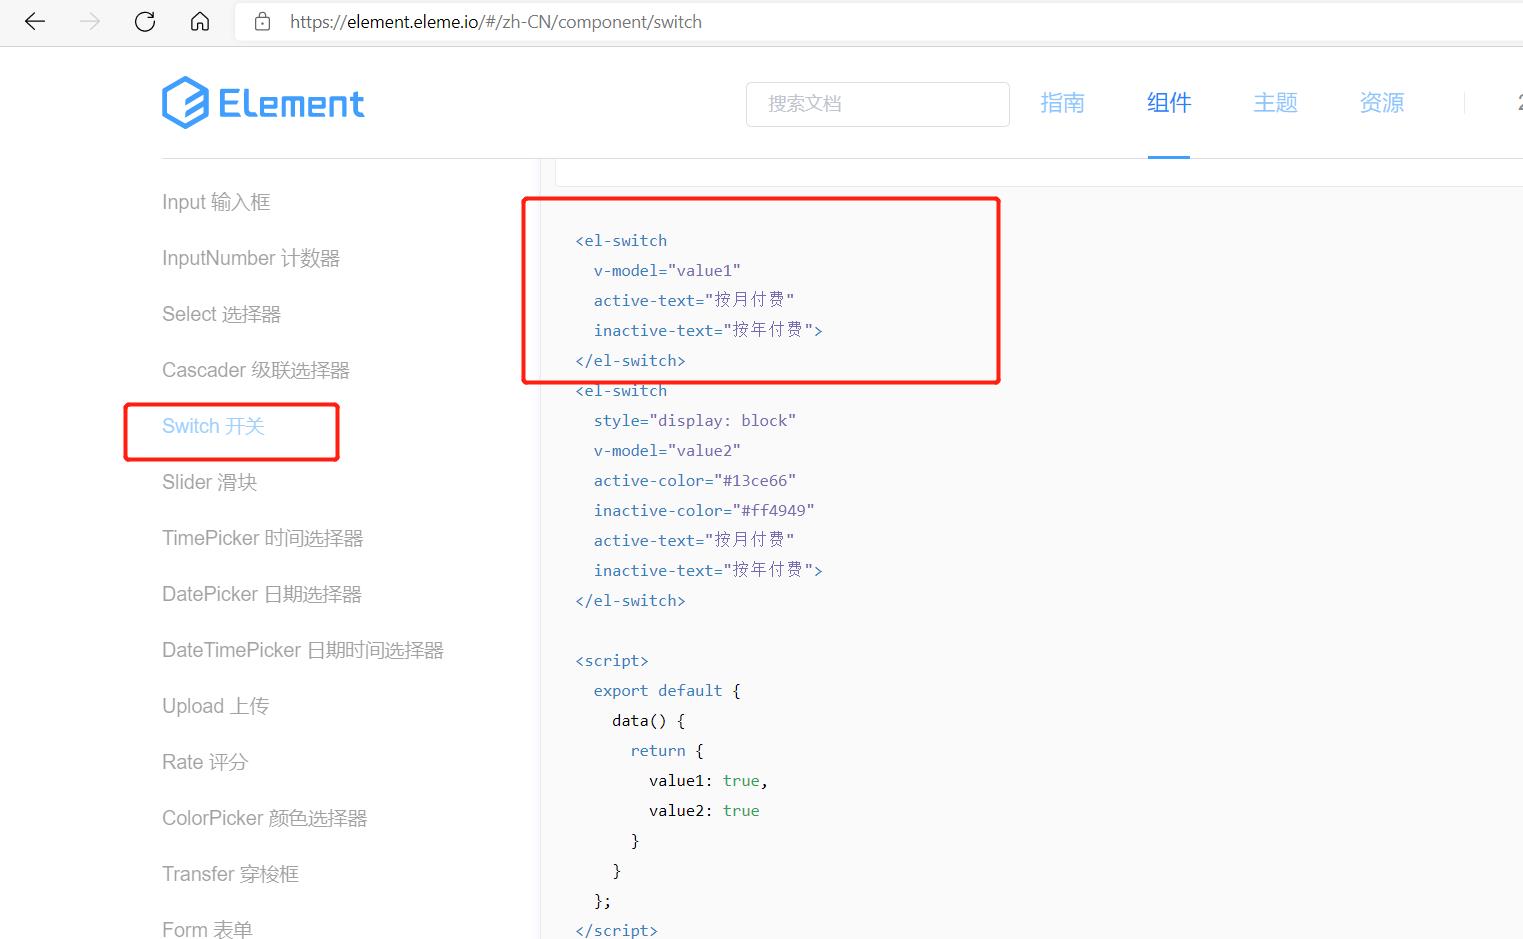The width and height of the screenshot is (1523, 939).
Task: Open the 组件 nav tab
Action: pyautogui.click(x=1169, y=103)
